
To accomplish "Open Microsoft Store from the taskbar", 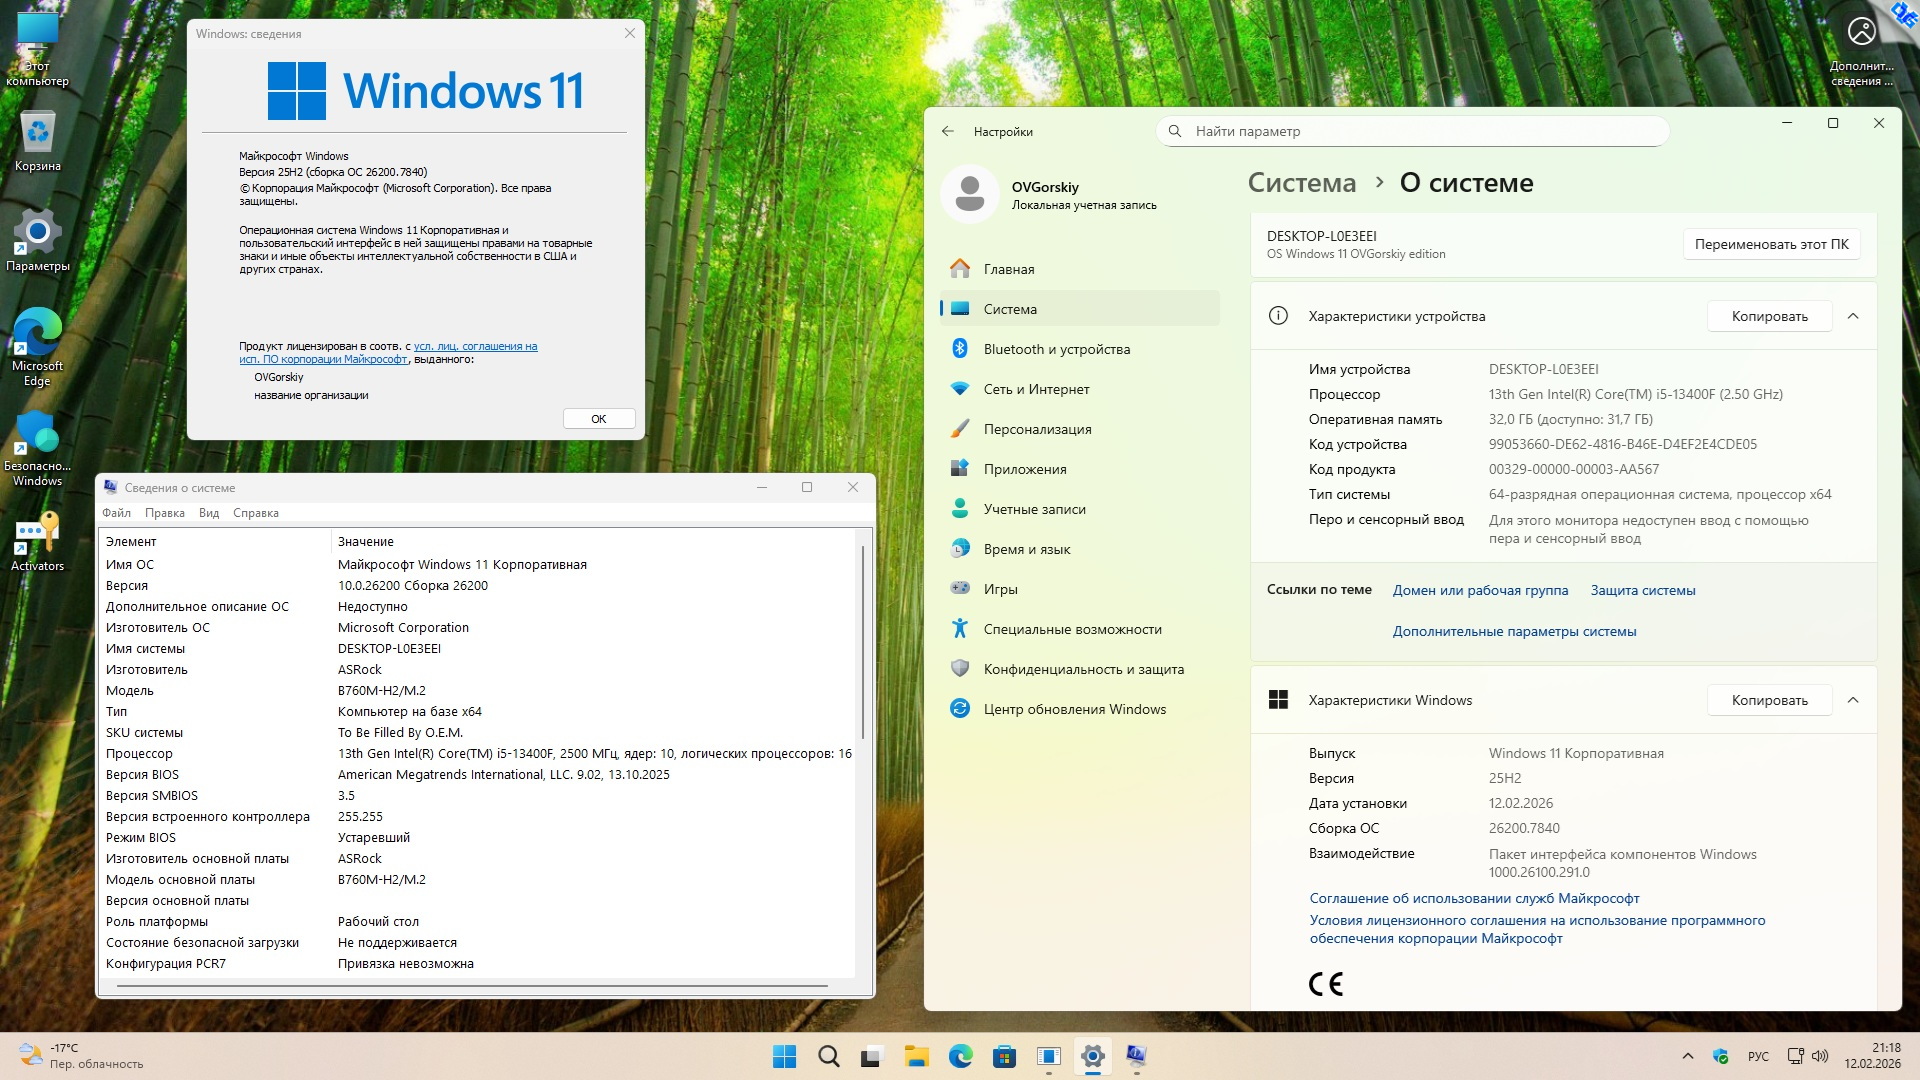I will 1004,1056.
